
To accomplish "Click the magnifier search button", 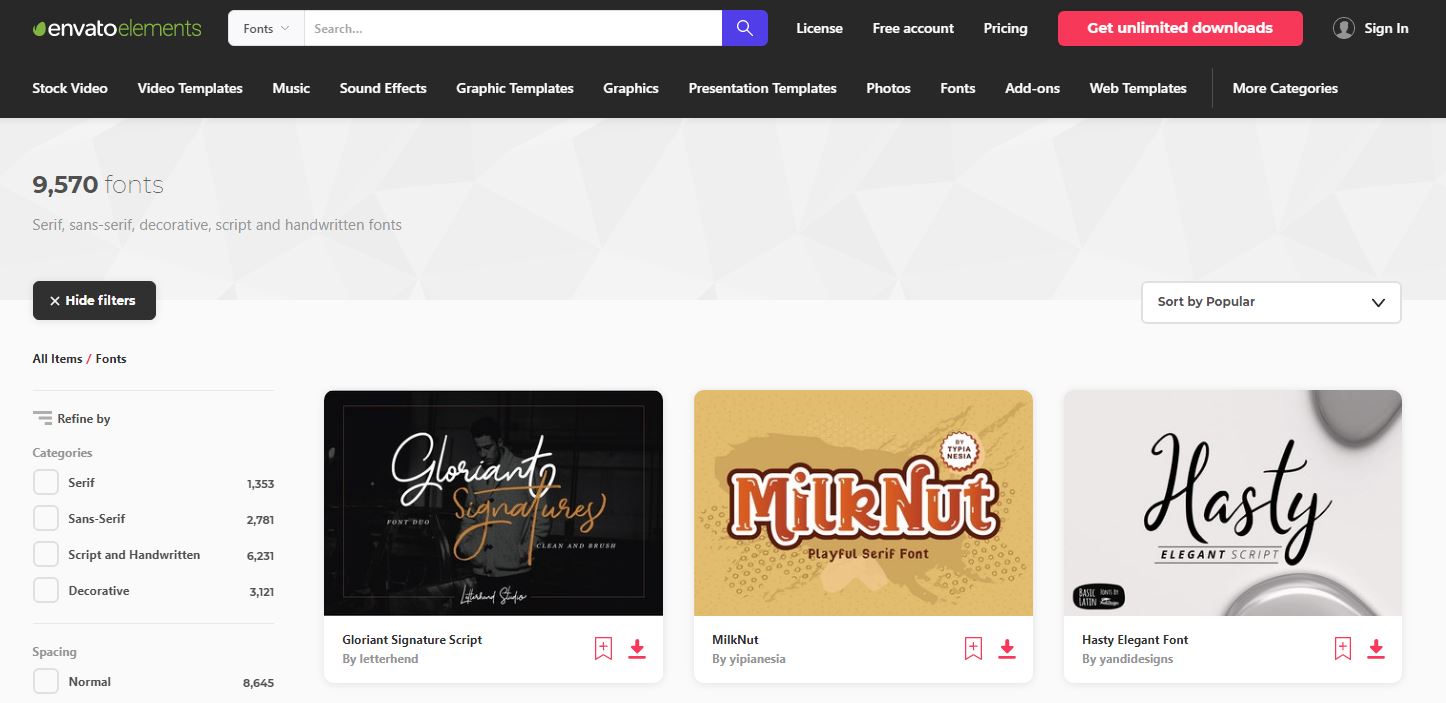I will pos(744,28).
